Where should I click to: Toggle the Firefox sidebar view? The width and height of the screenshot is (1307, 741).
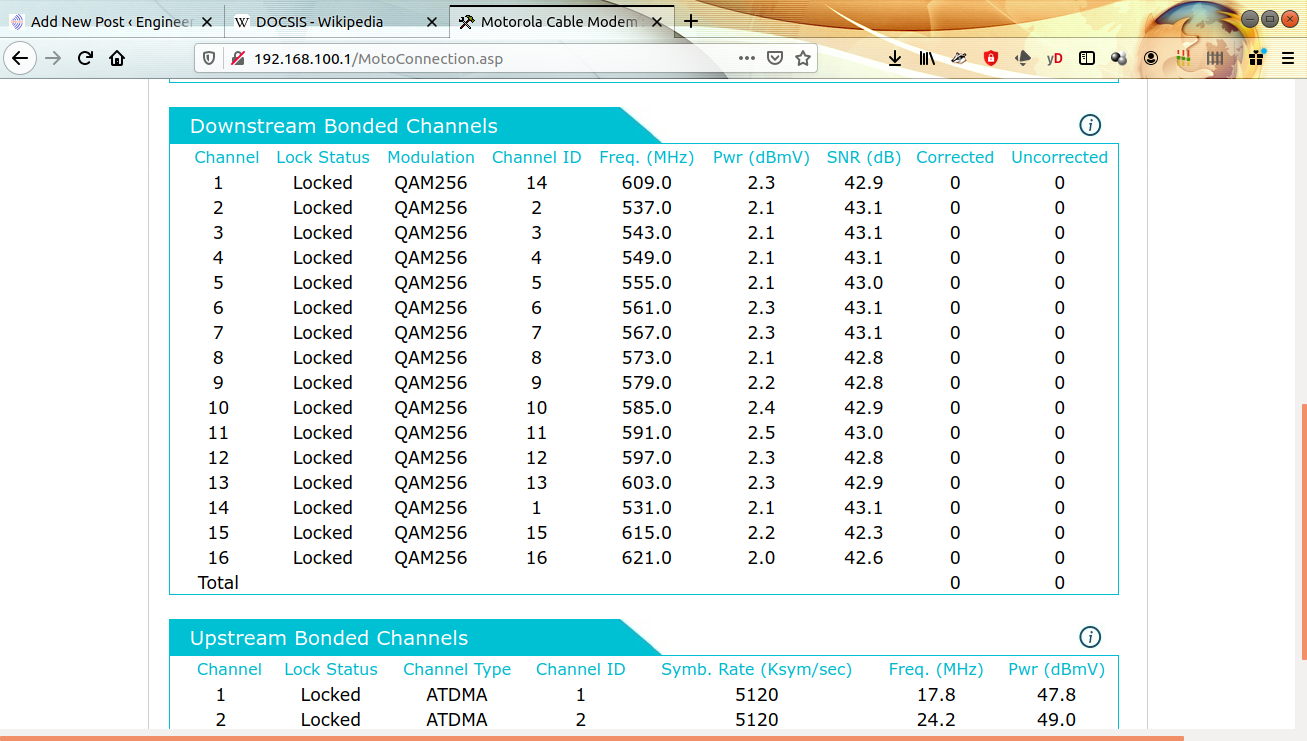click(x=1087, y=59)
